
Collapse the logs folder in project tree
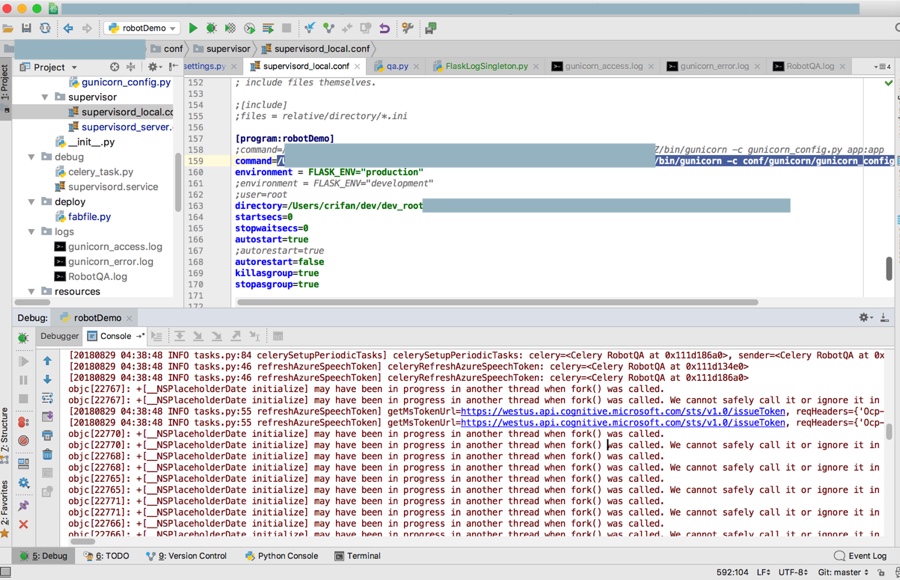coord(32,232)
